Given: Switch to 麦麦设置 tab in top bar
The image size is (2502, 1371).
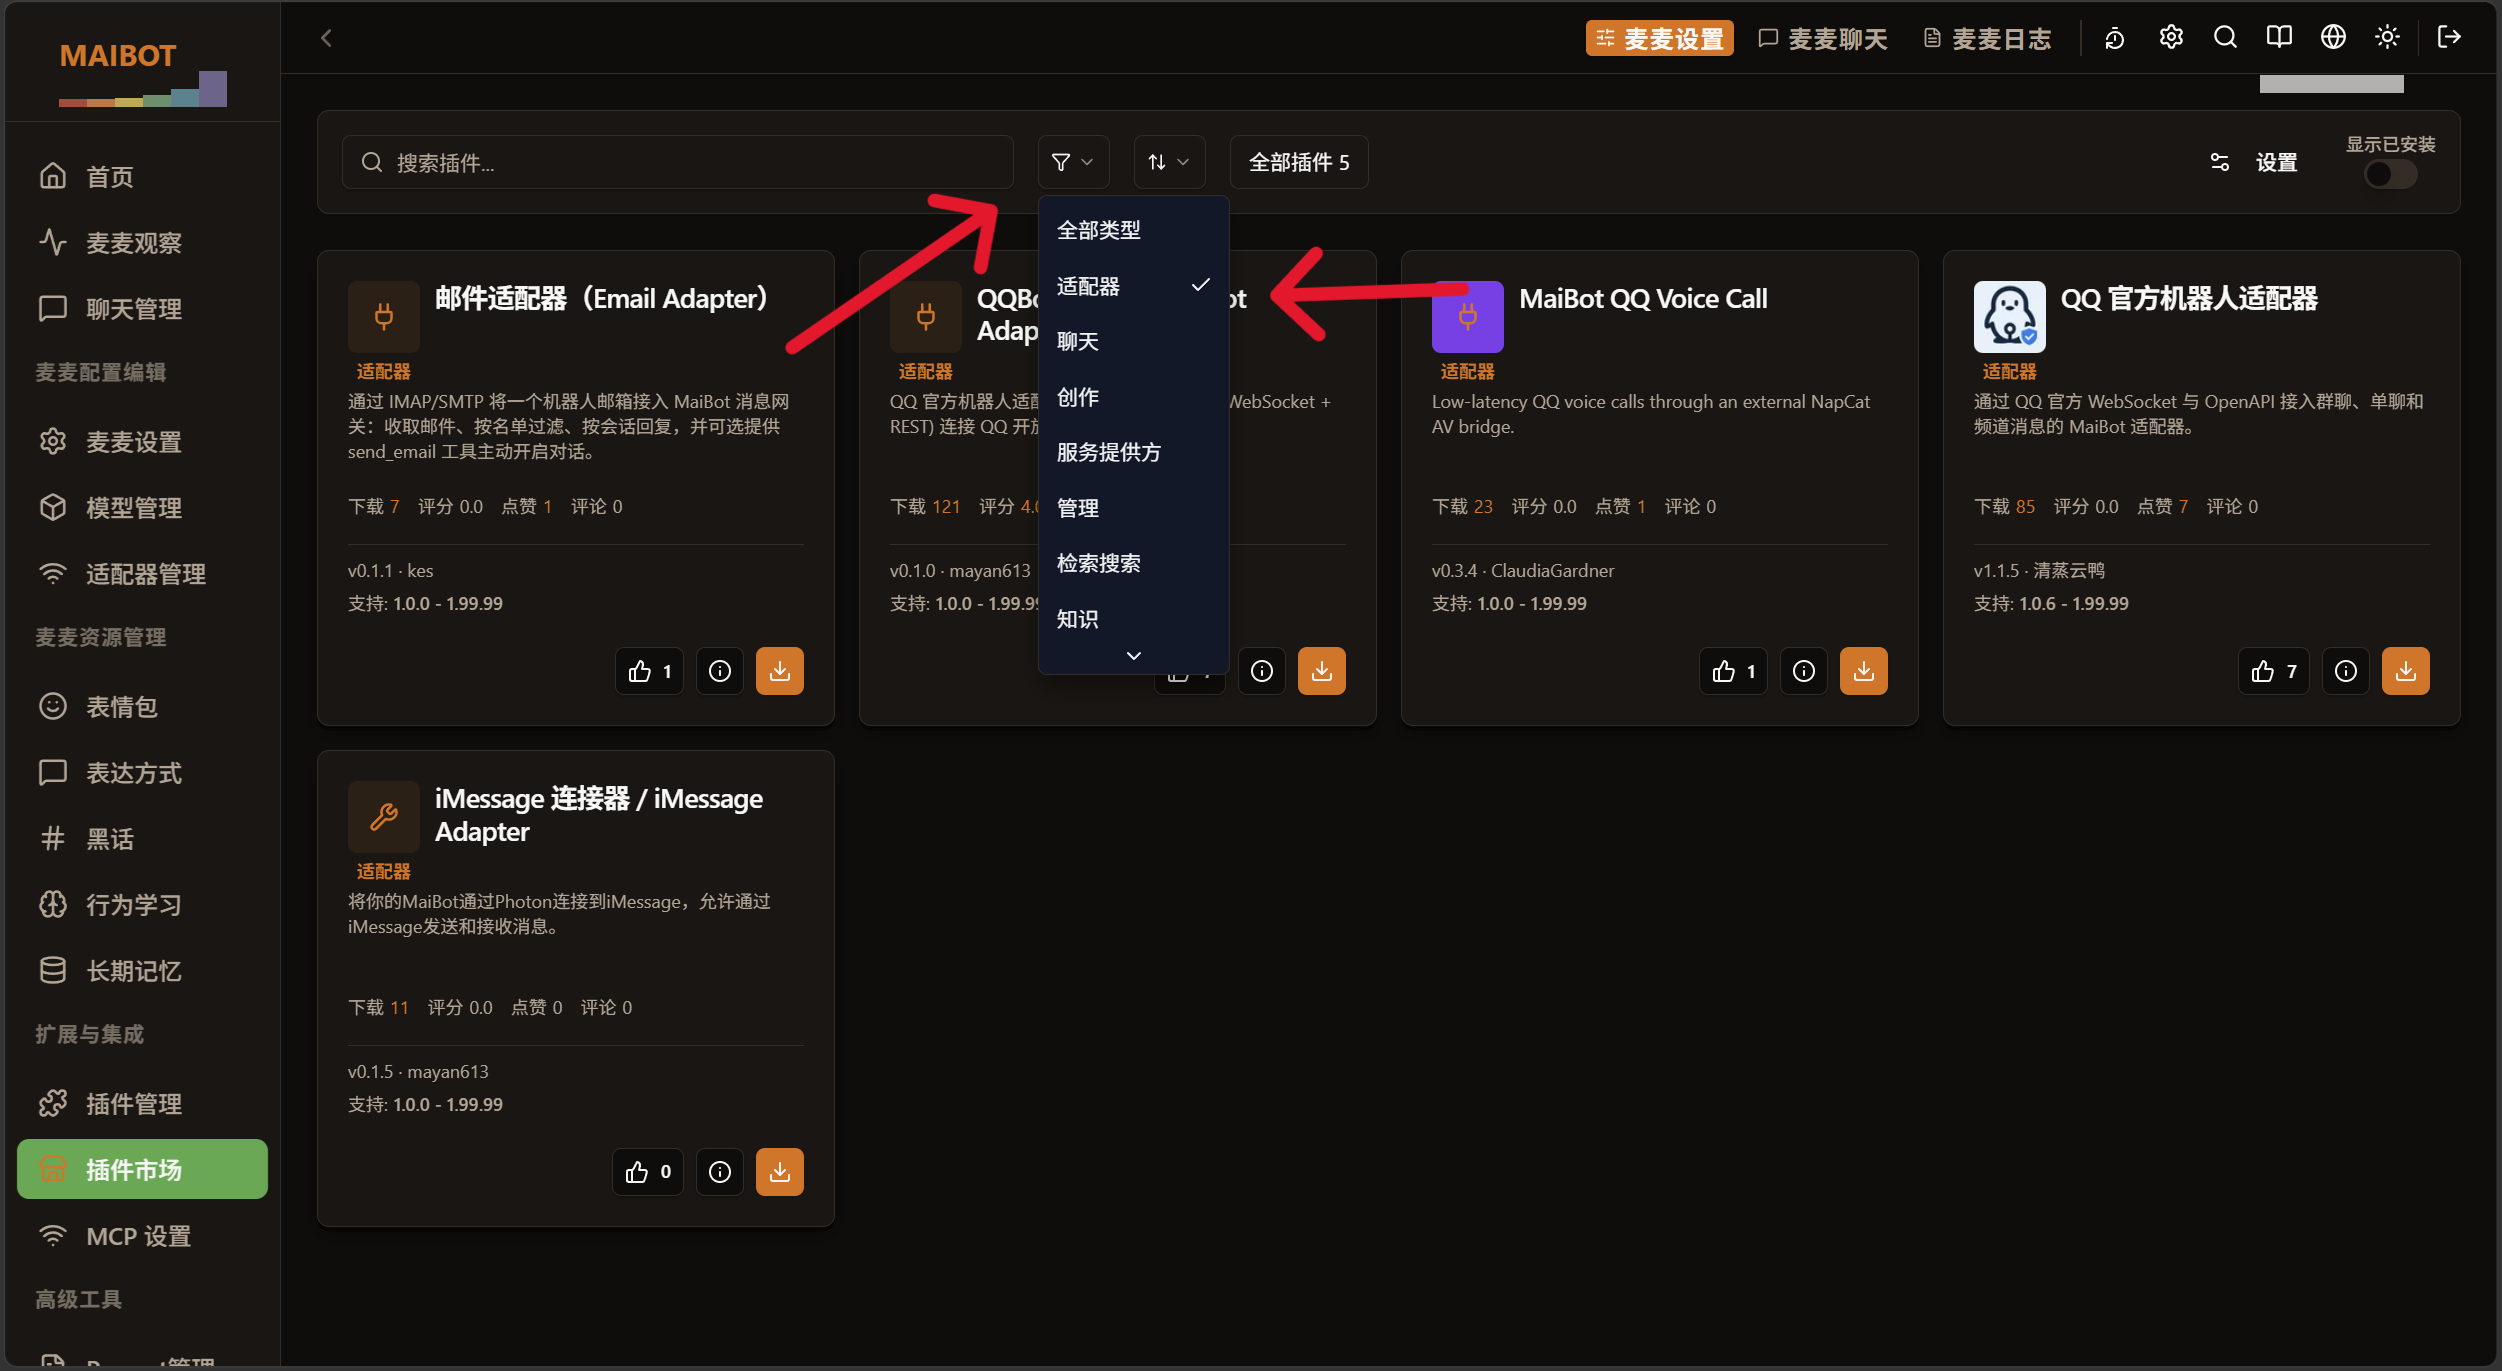Looking at the screenshot, I should pyautogui.click(x=1660, y=39).
